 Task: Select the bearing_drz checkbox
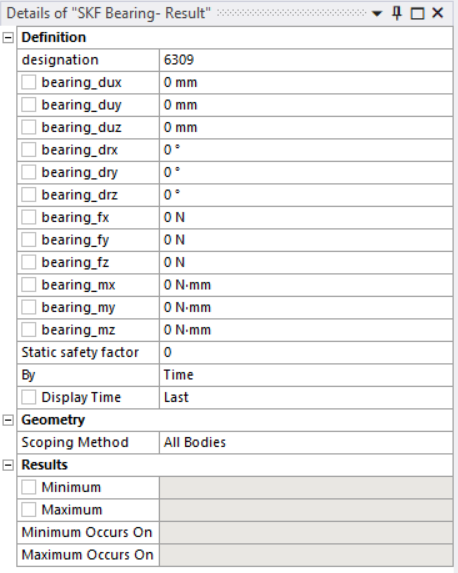tap(29, 195)
